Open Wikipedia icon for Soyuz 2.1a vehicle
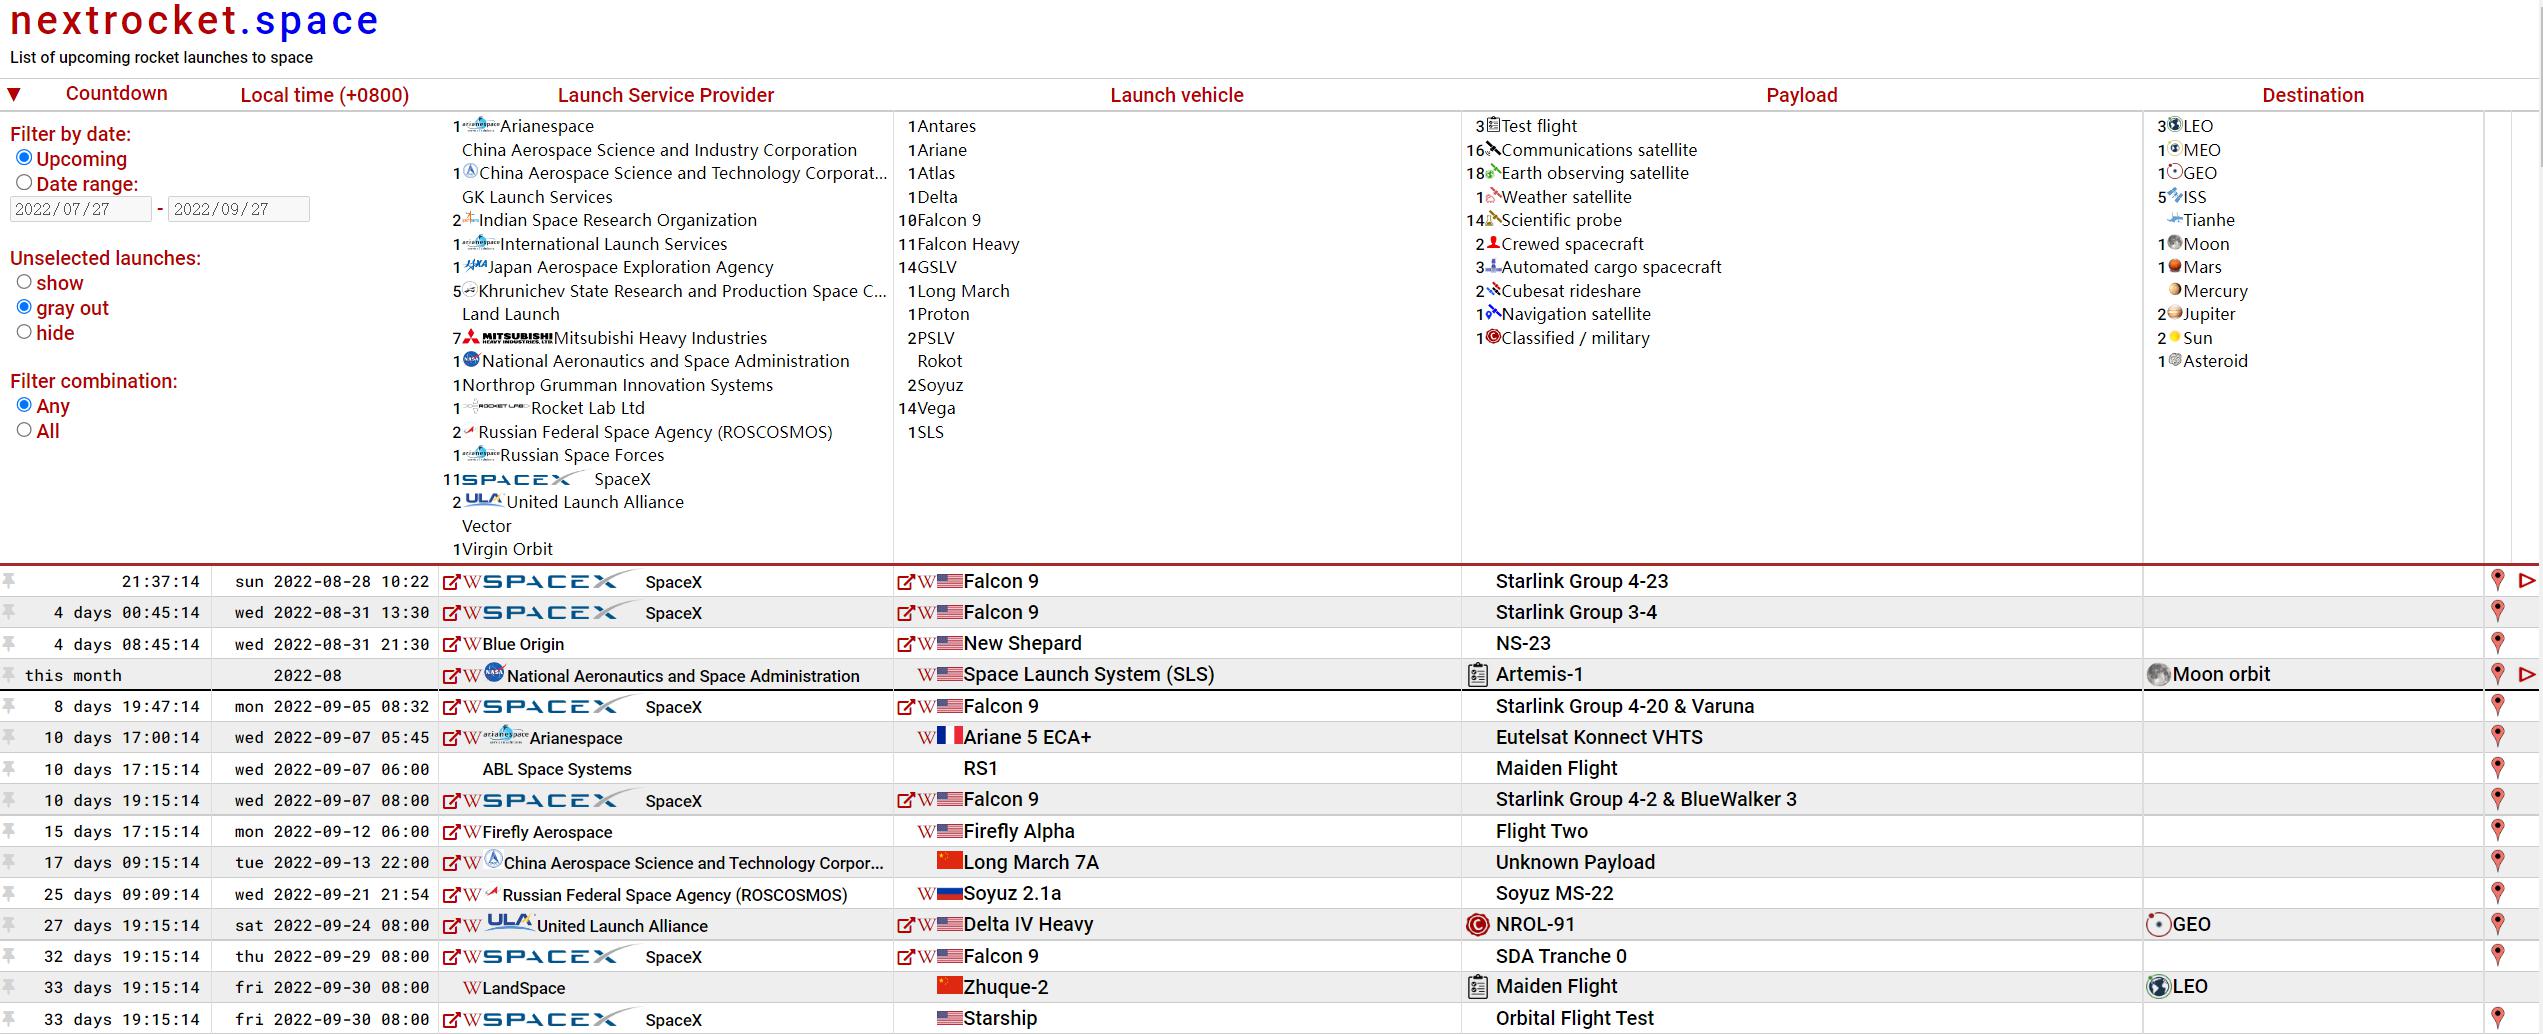Screen dimensions: 2543x1034 [x=927, y=894]
